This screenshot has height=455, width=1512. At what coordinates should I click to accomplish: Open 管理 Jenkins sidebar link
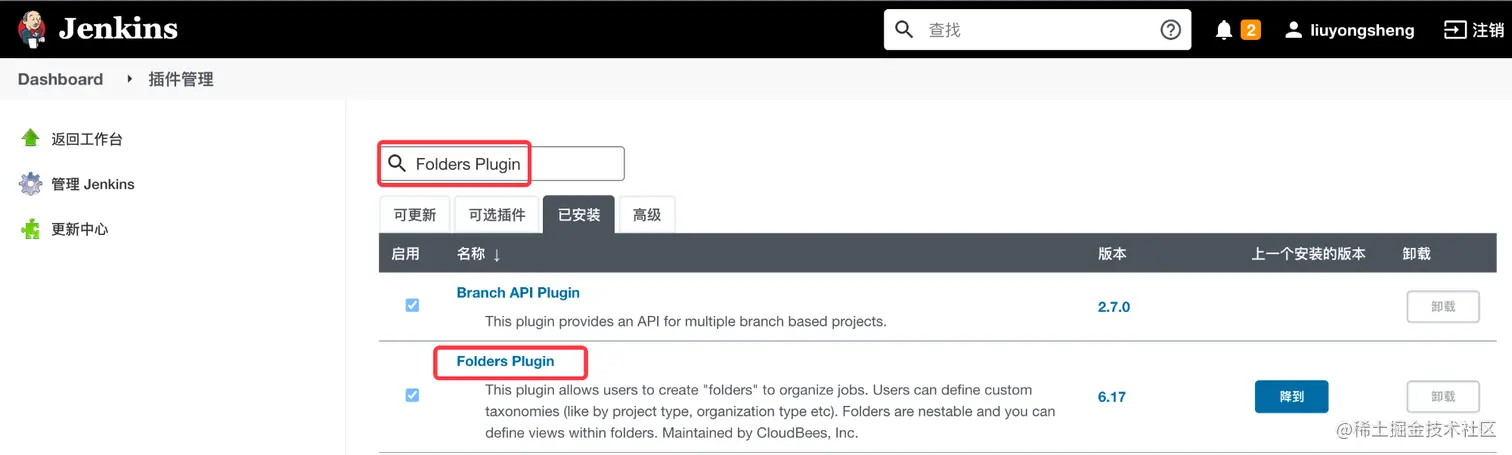(x=93, y=184)
